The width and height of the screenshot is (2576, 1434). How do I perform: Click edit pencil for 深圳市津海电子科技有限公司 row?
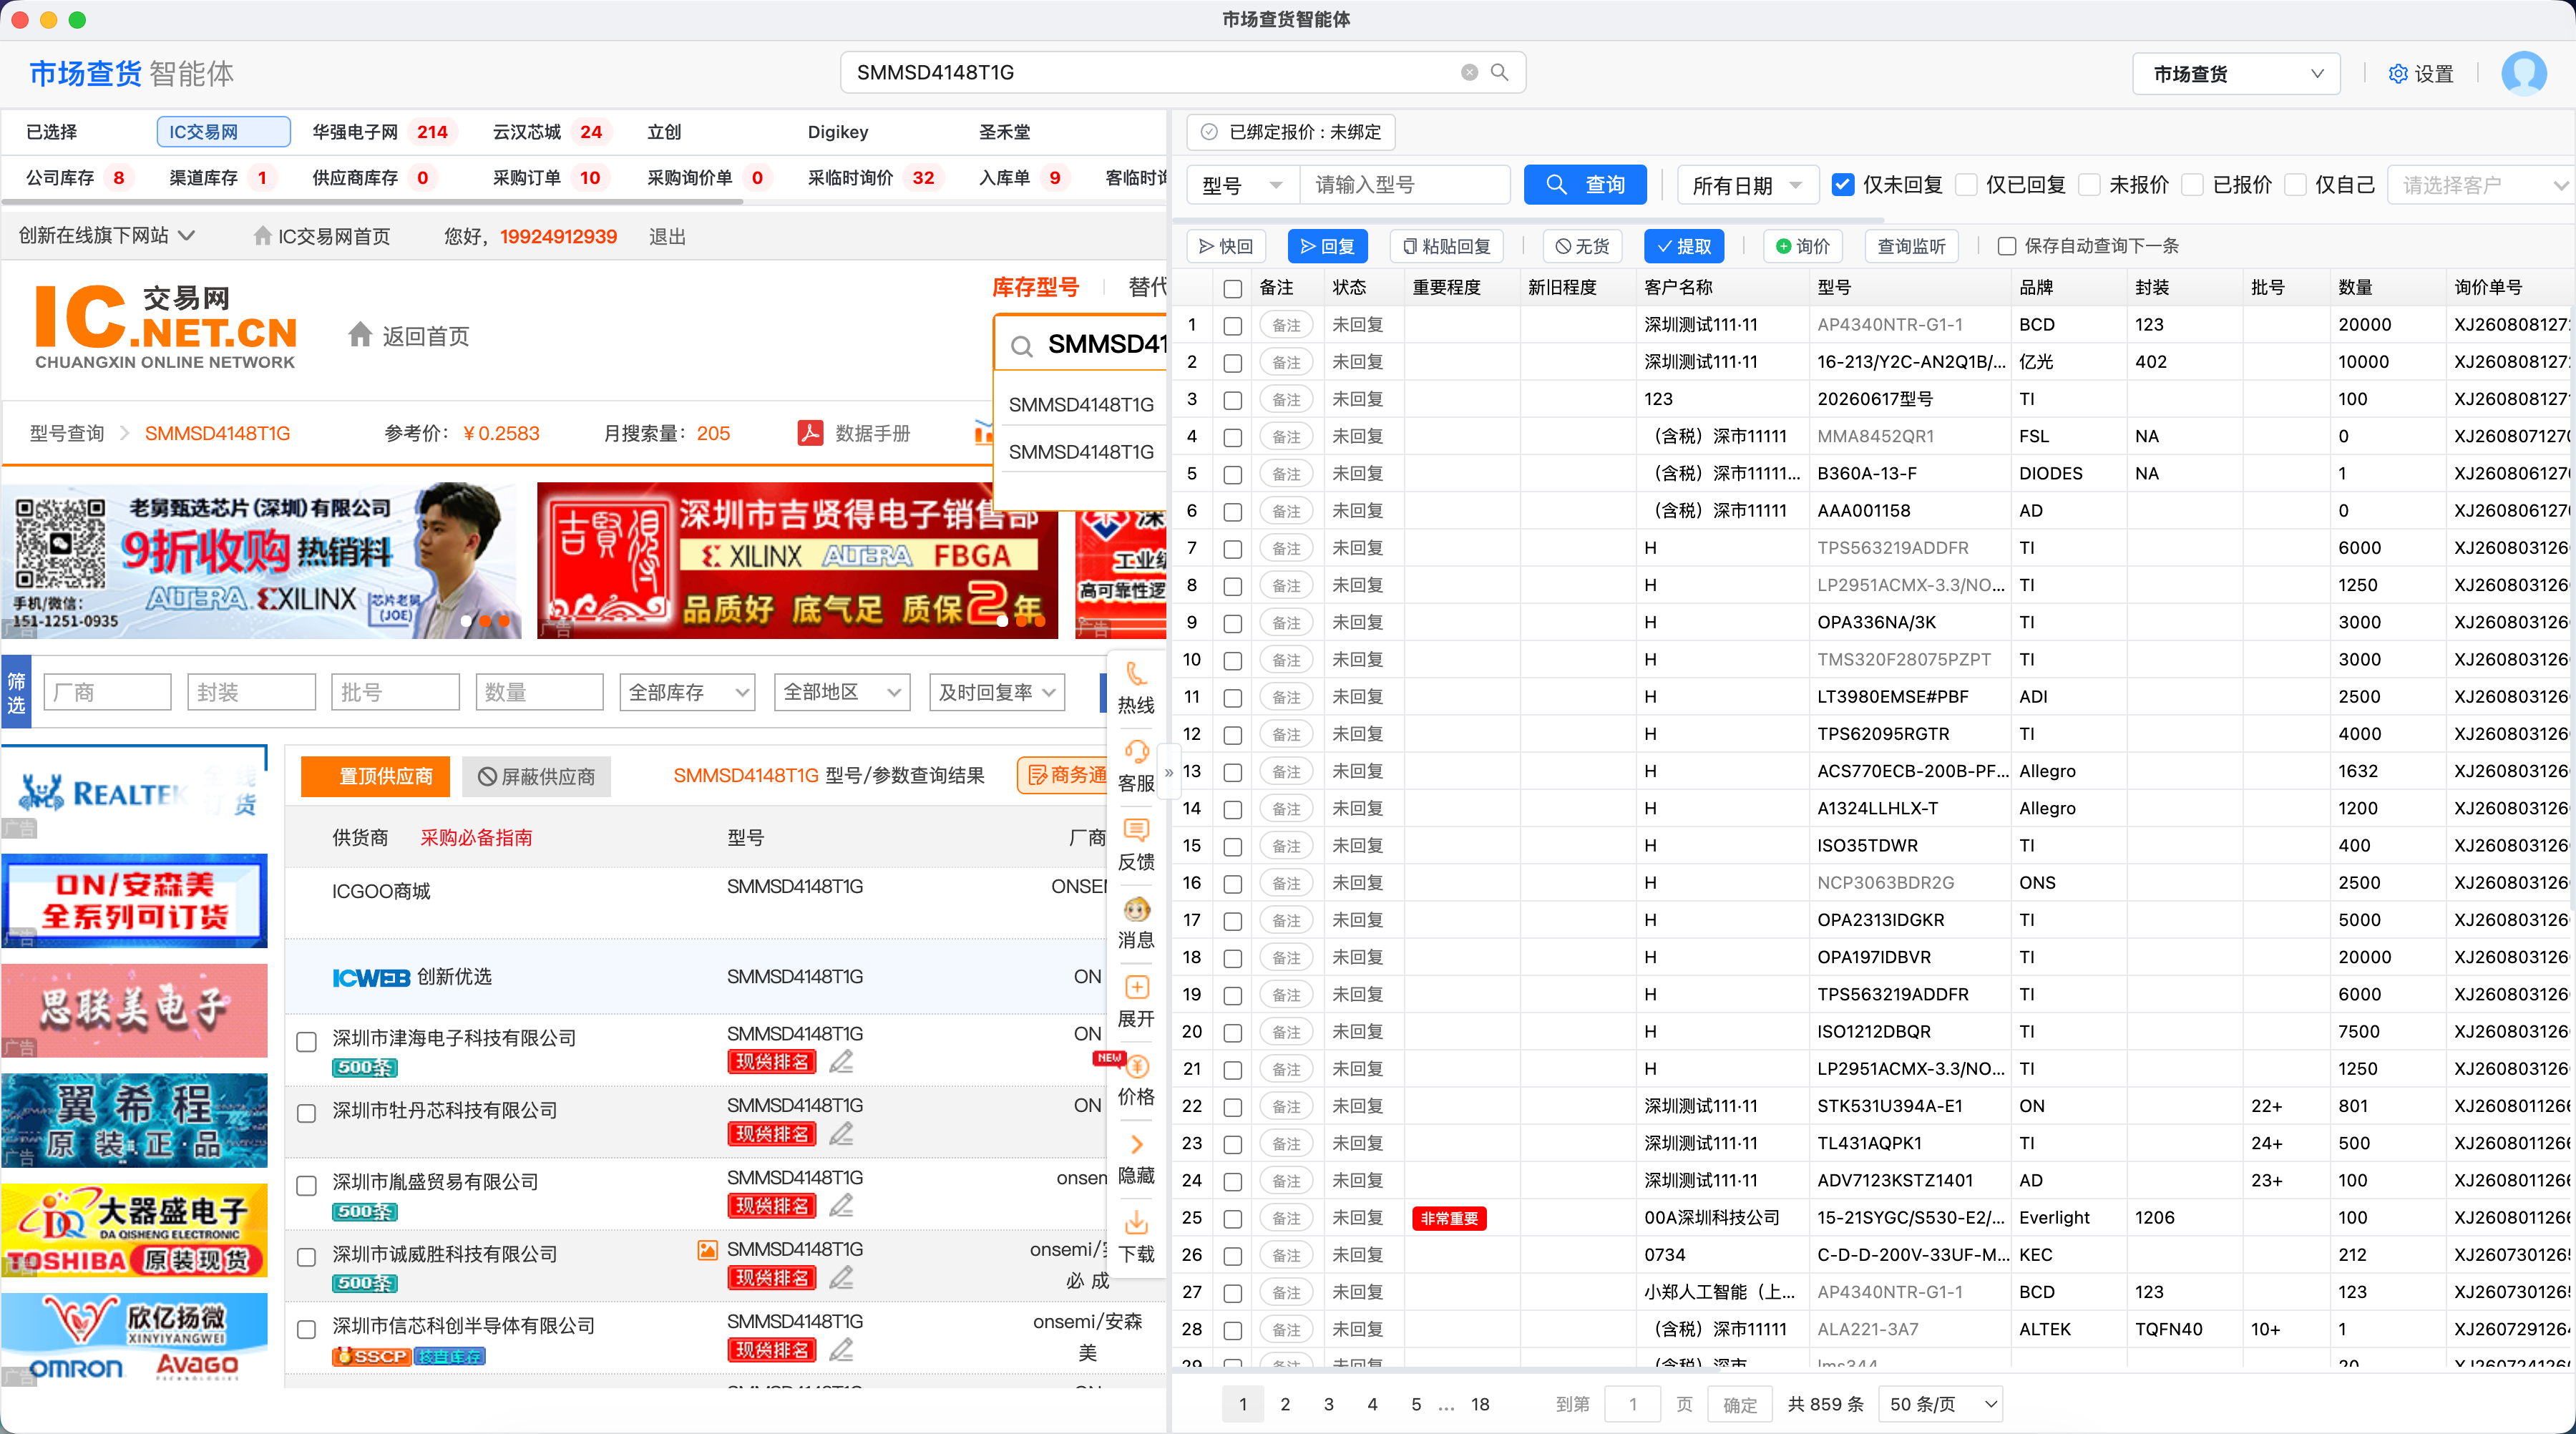841,1061
